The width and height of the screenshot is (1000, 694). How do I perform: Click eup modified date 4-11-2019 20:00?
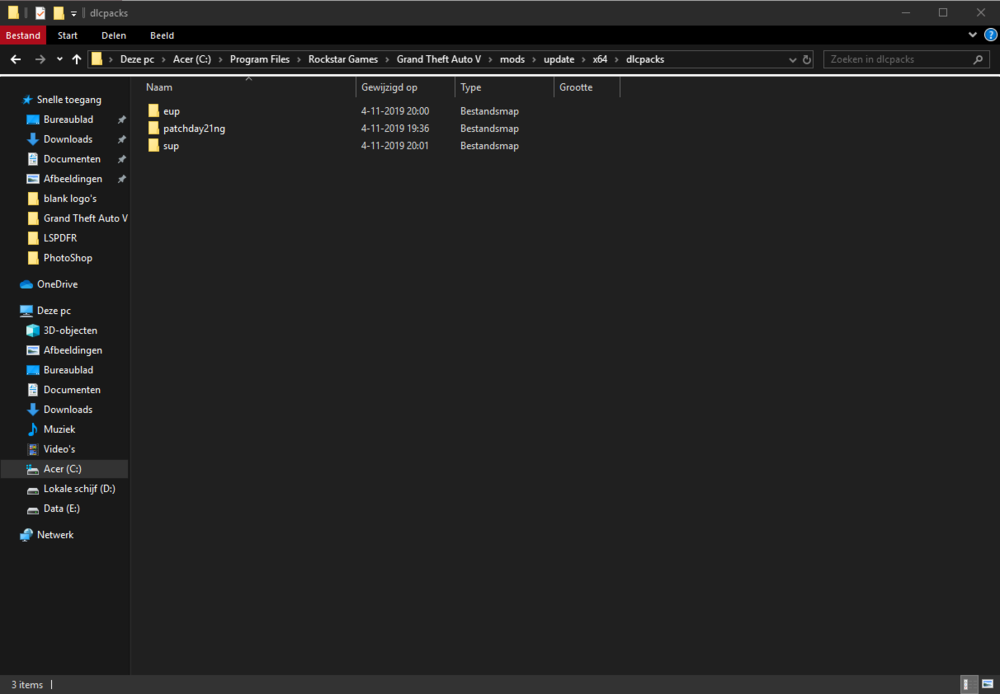[x=395, y=111]
